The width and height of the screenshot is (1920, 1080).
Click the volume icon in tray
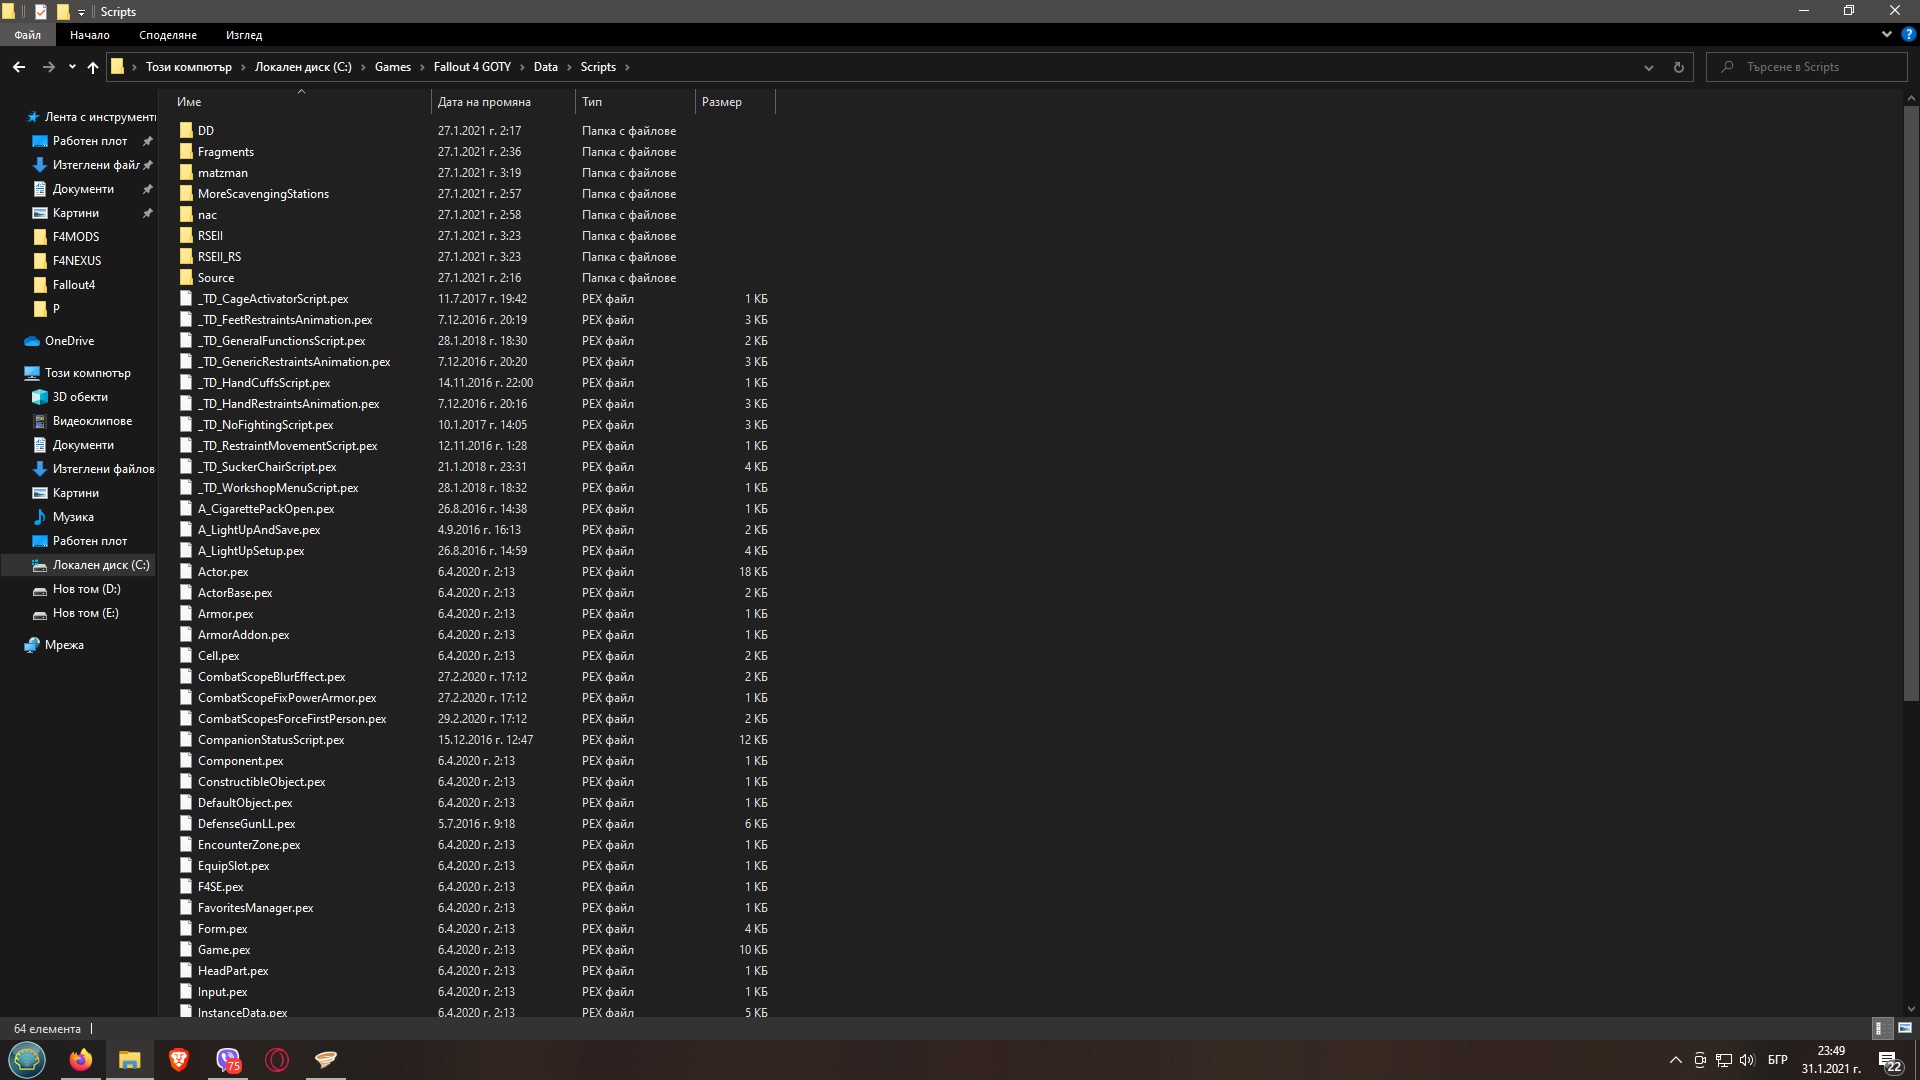[x=1747, y=1060]
